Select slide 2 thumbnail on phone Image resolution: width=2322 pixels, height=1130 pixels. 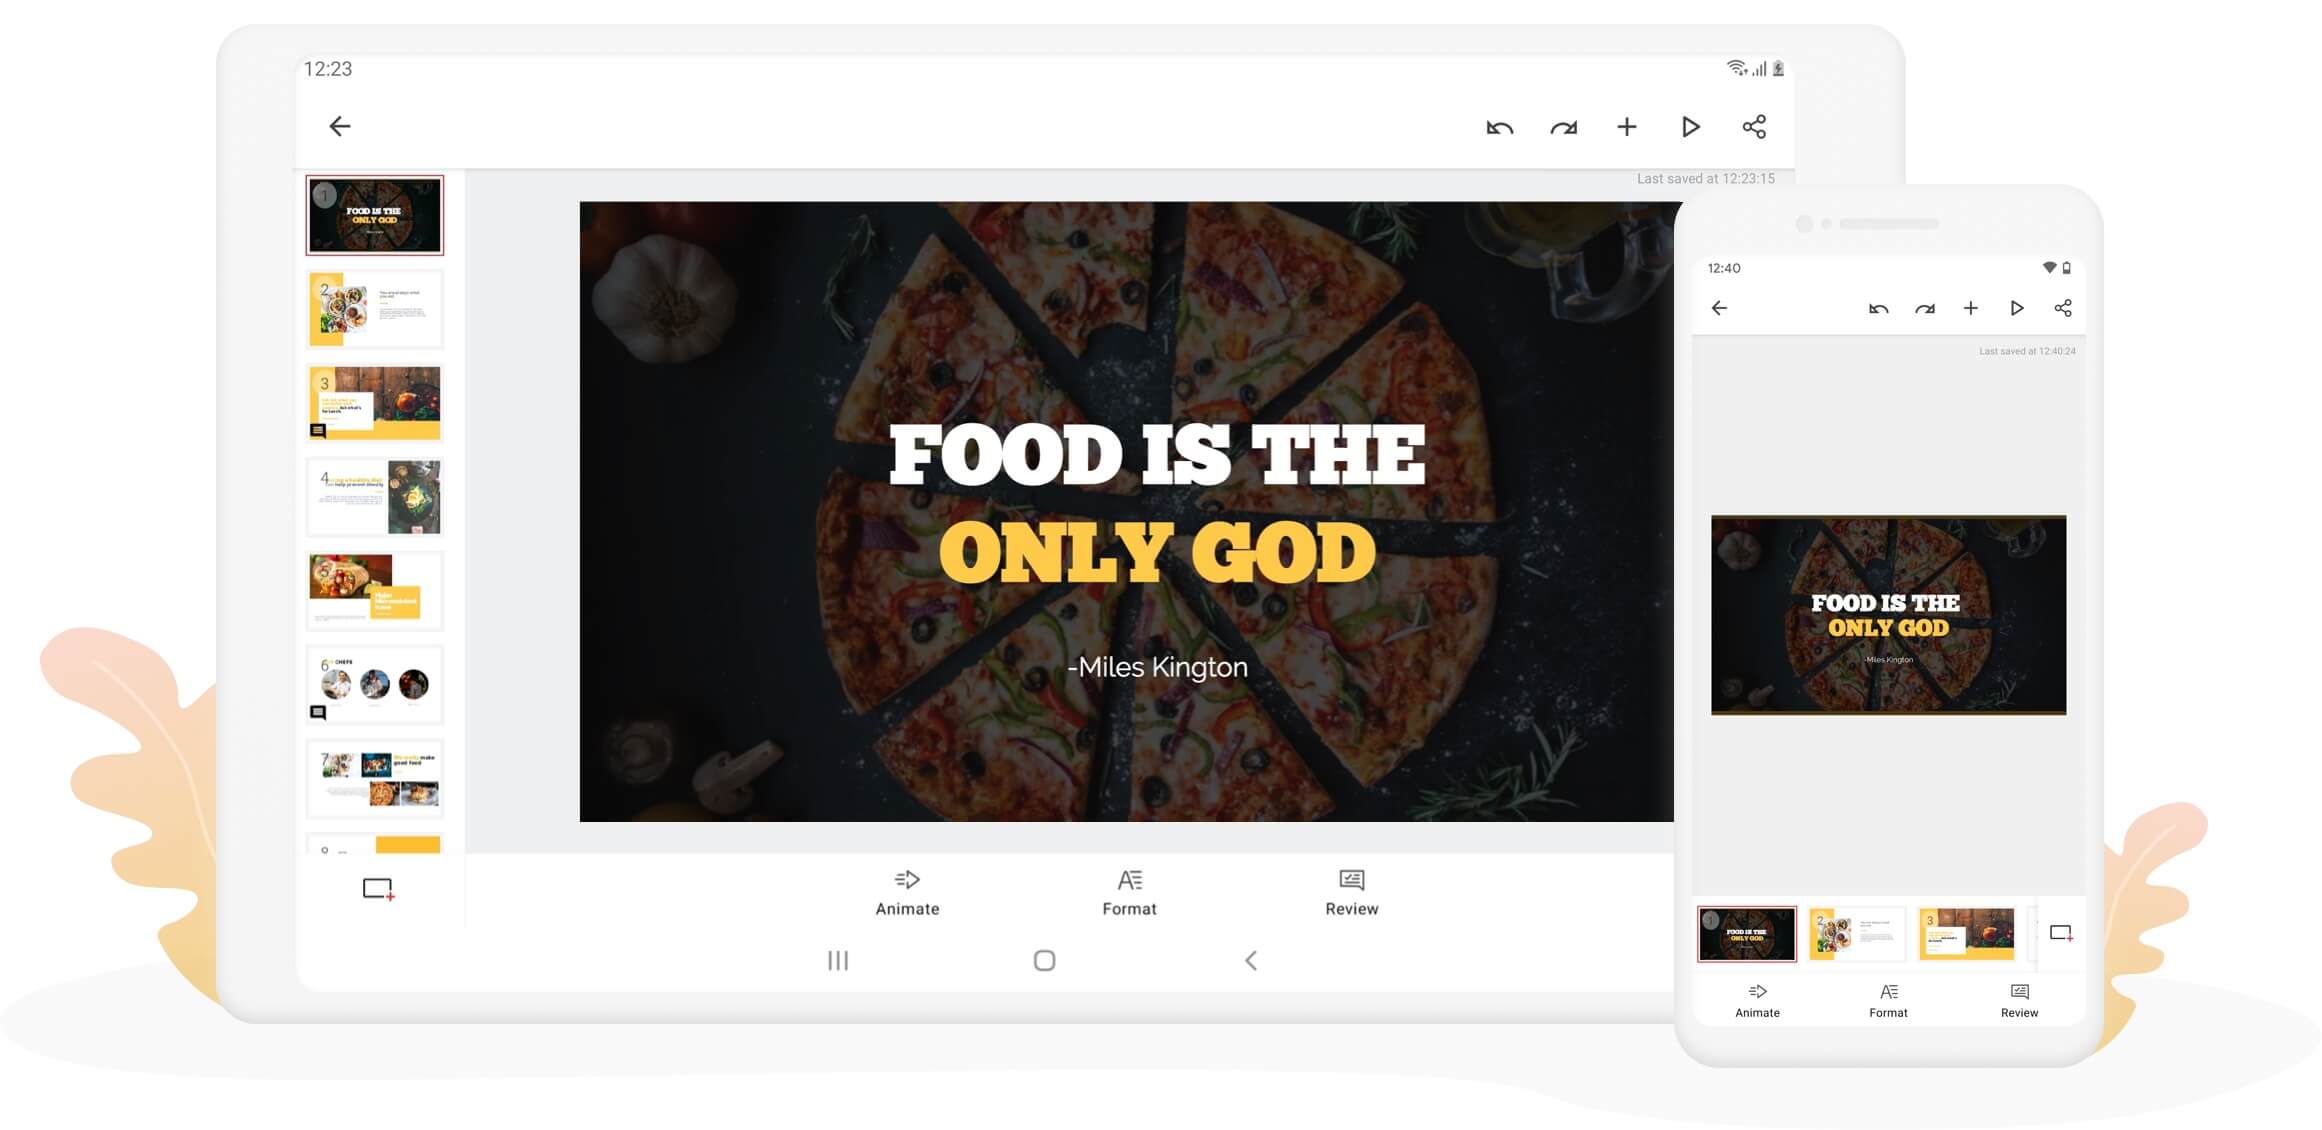coord(1857,934)
